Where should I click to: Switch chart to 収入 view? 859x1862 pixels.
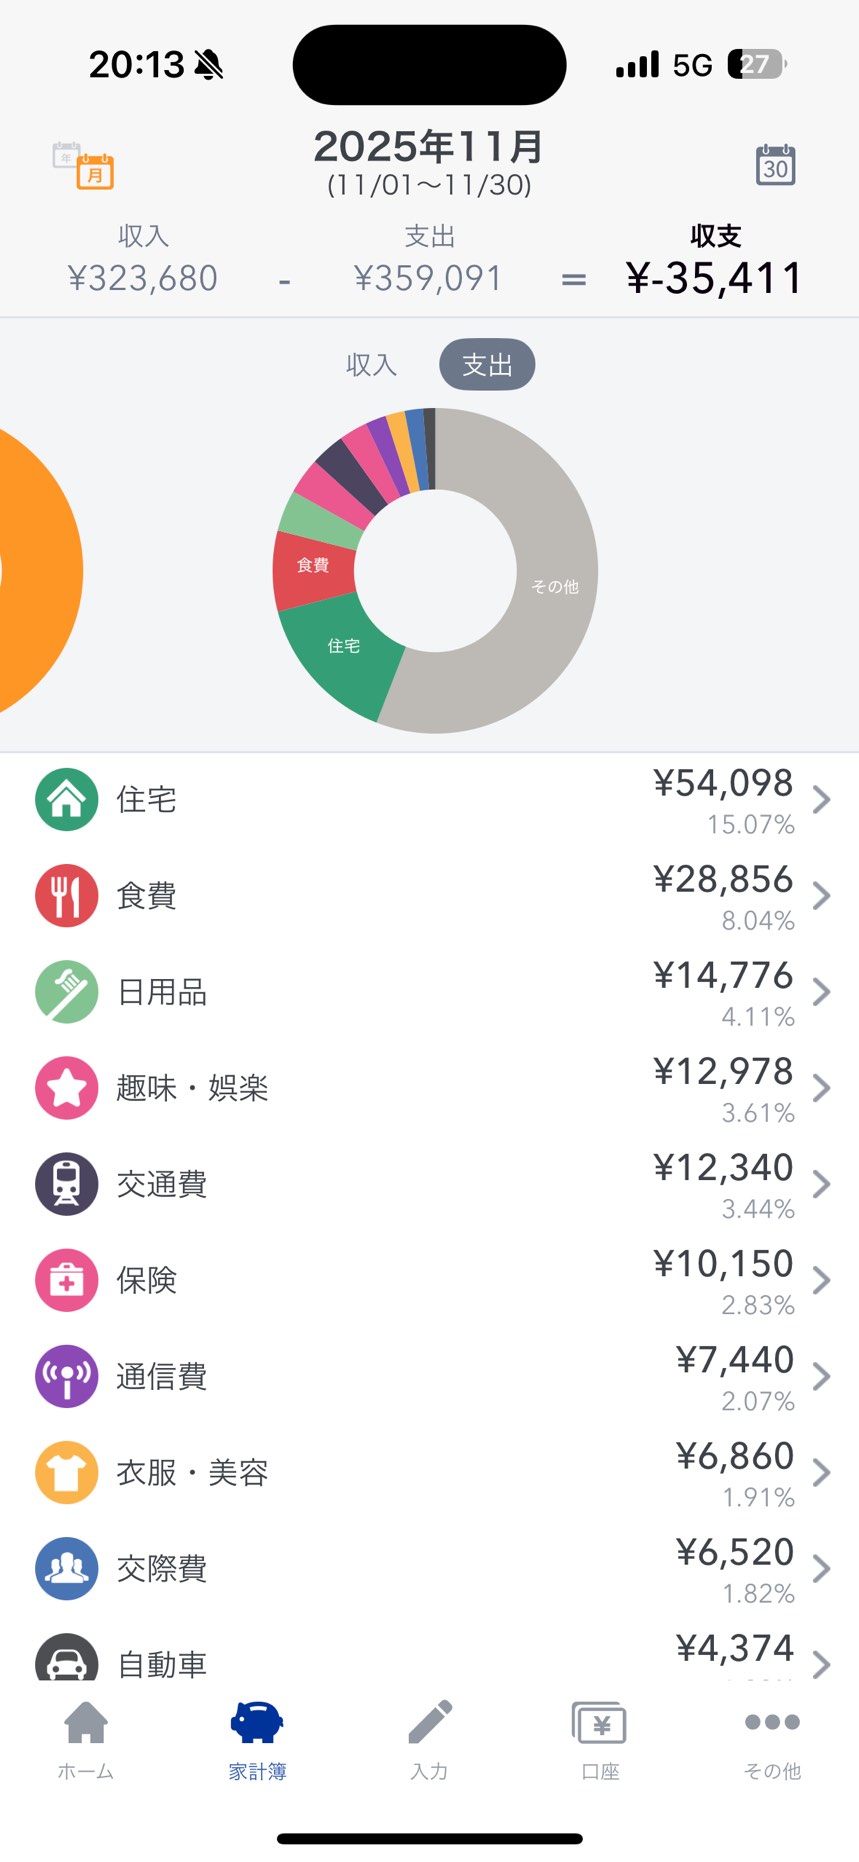click(372, 365)
